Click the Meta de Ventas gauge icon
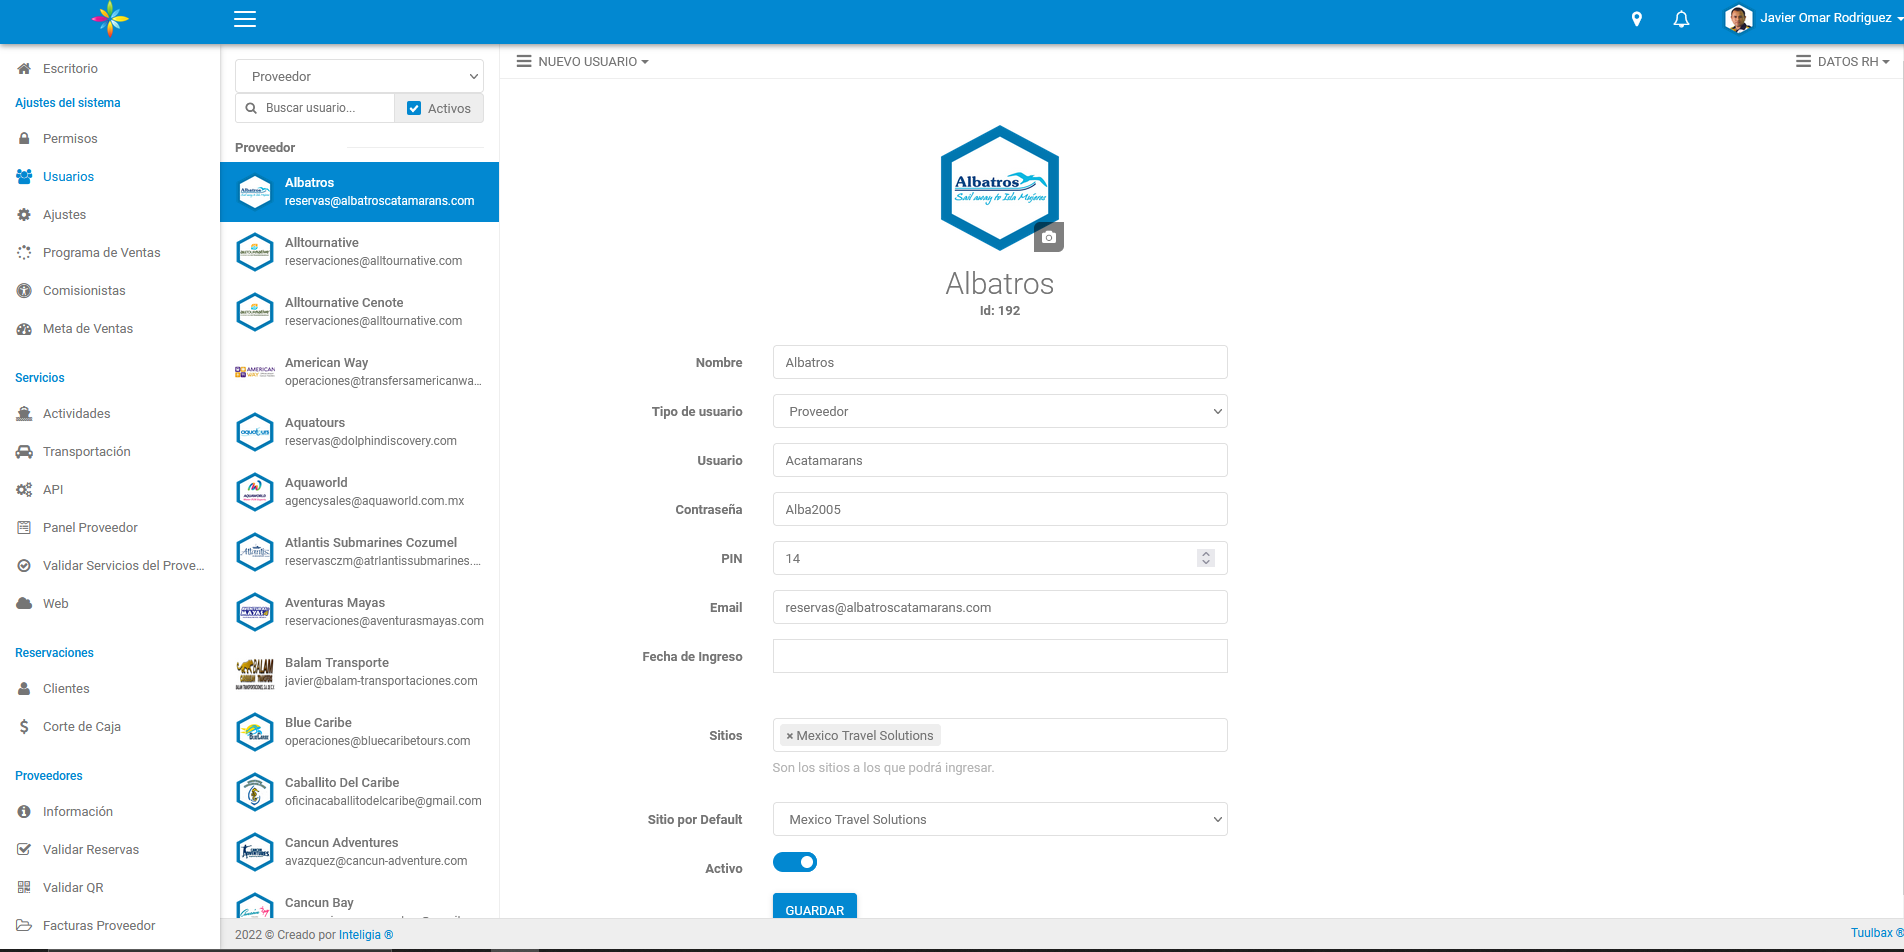The height and width of the screenshot is (952, 1904). (24, 329)
